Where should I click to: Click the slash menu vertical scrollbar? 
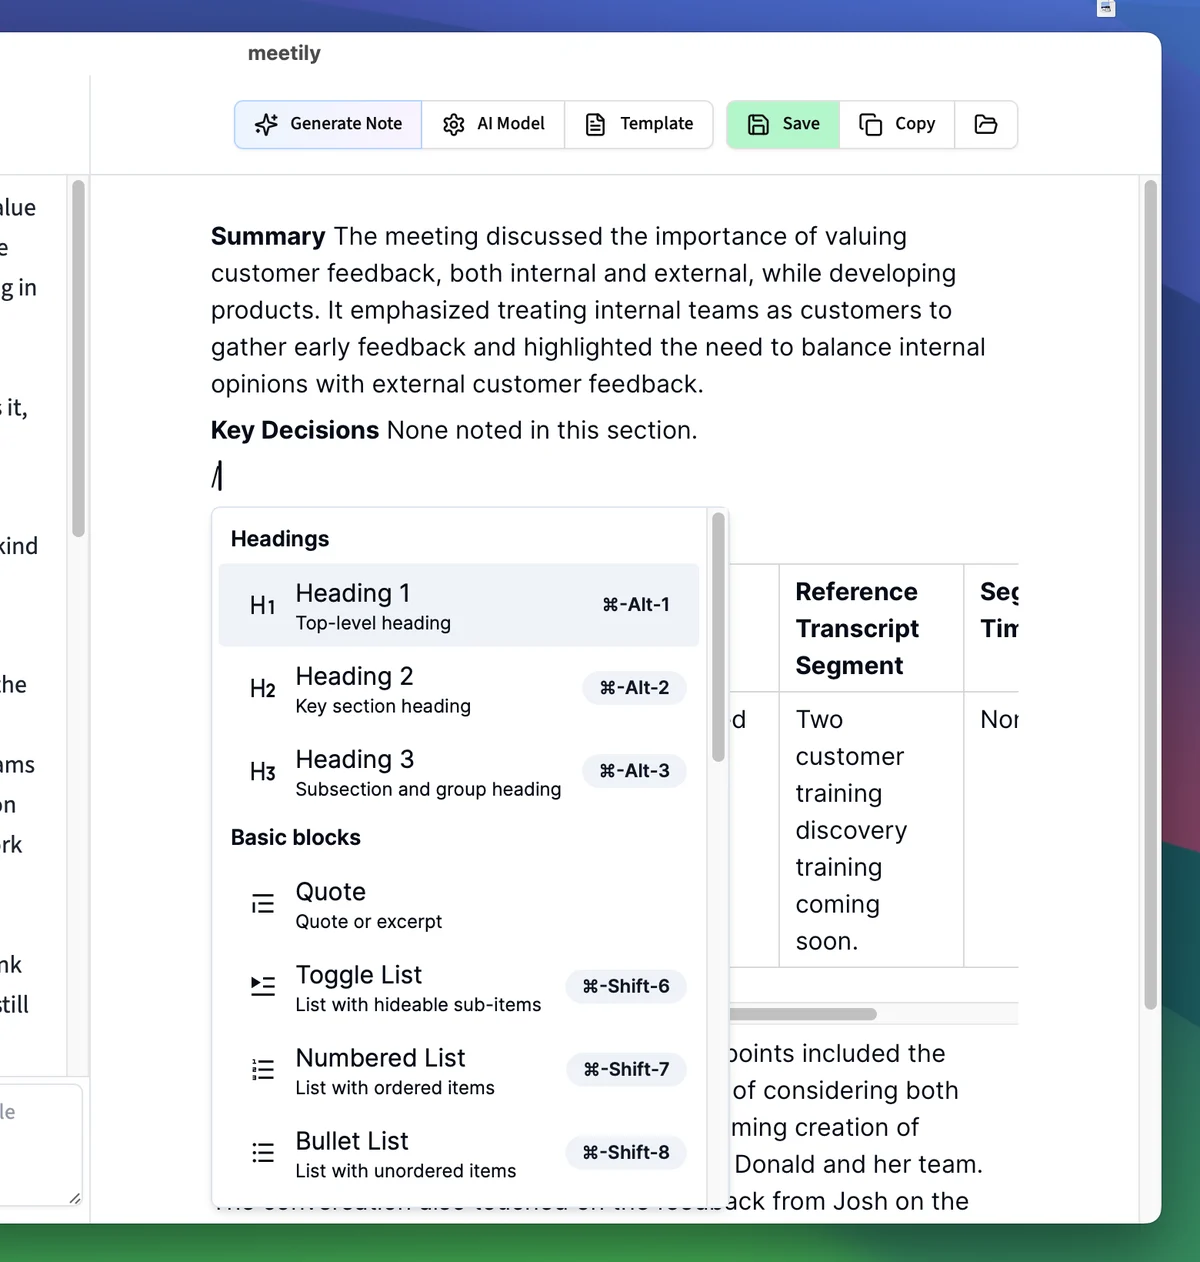(718, 637)
